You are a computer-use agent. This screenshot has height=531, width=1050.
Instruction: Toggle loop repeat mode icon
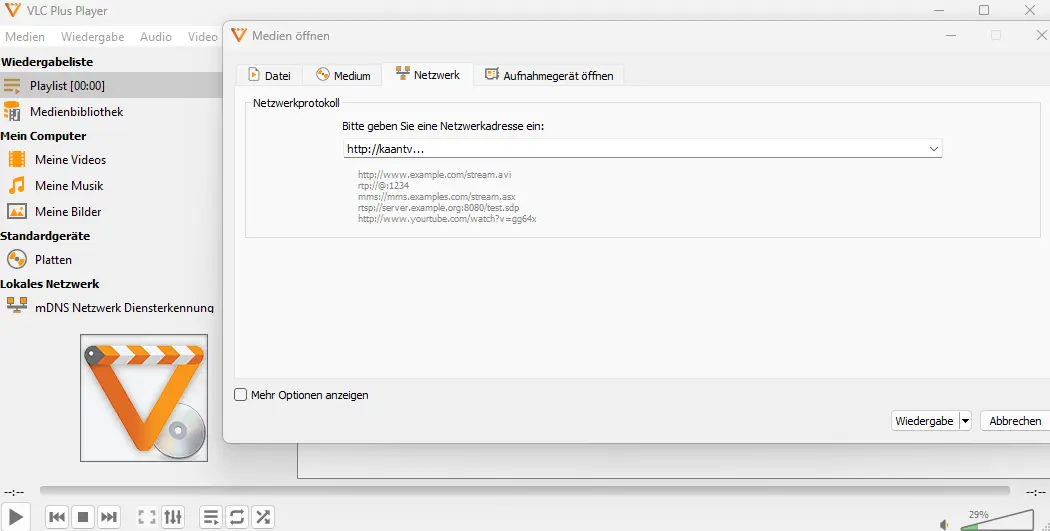pos(237,517)
